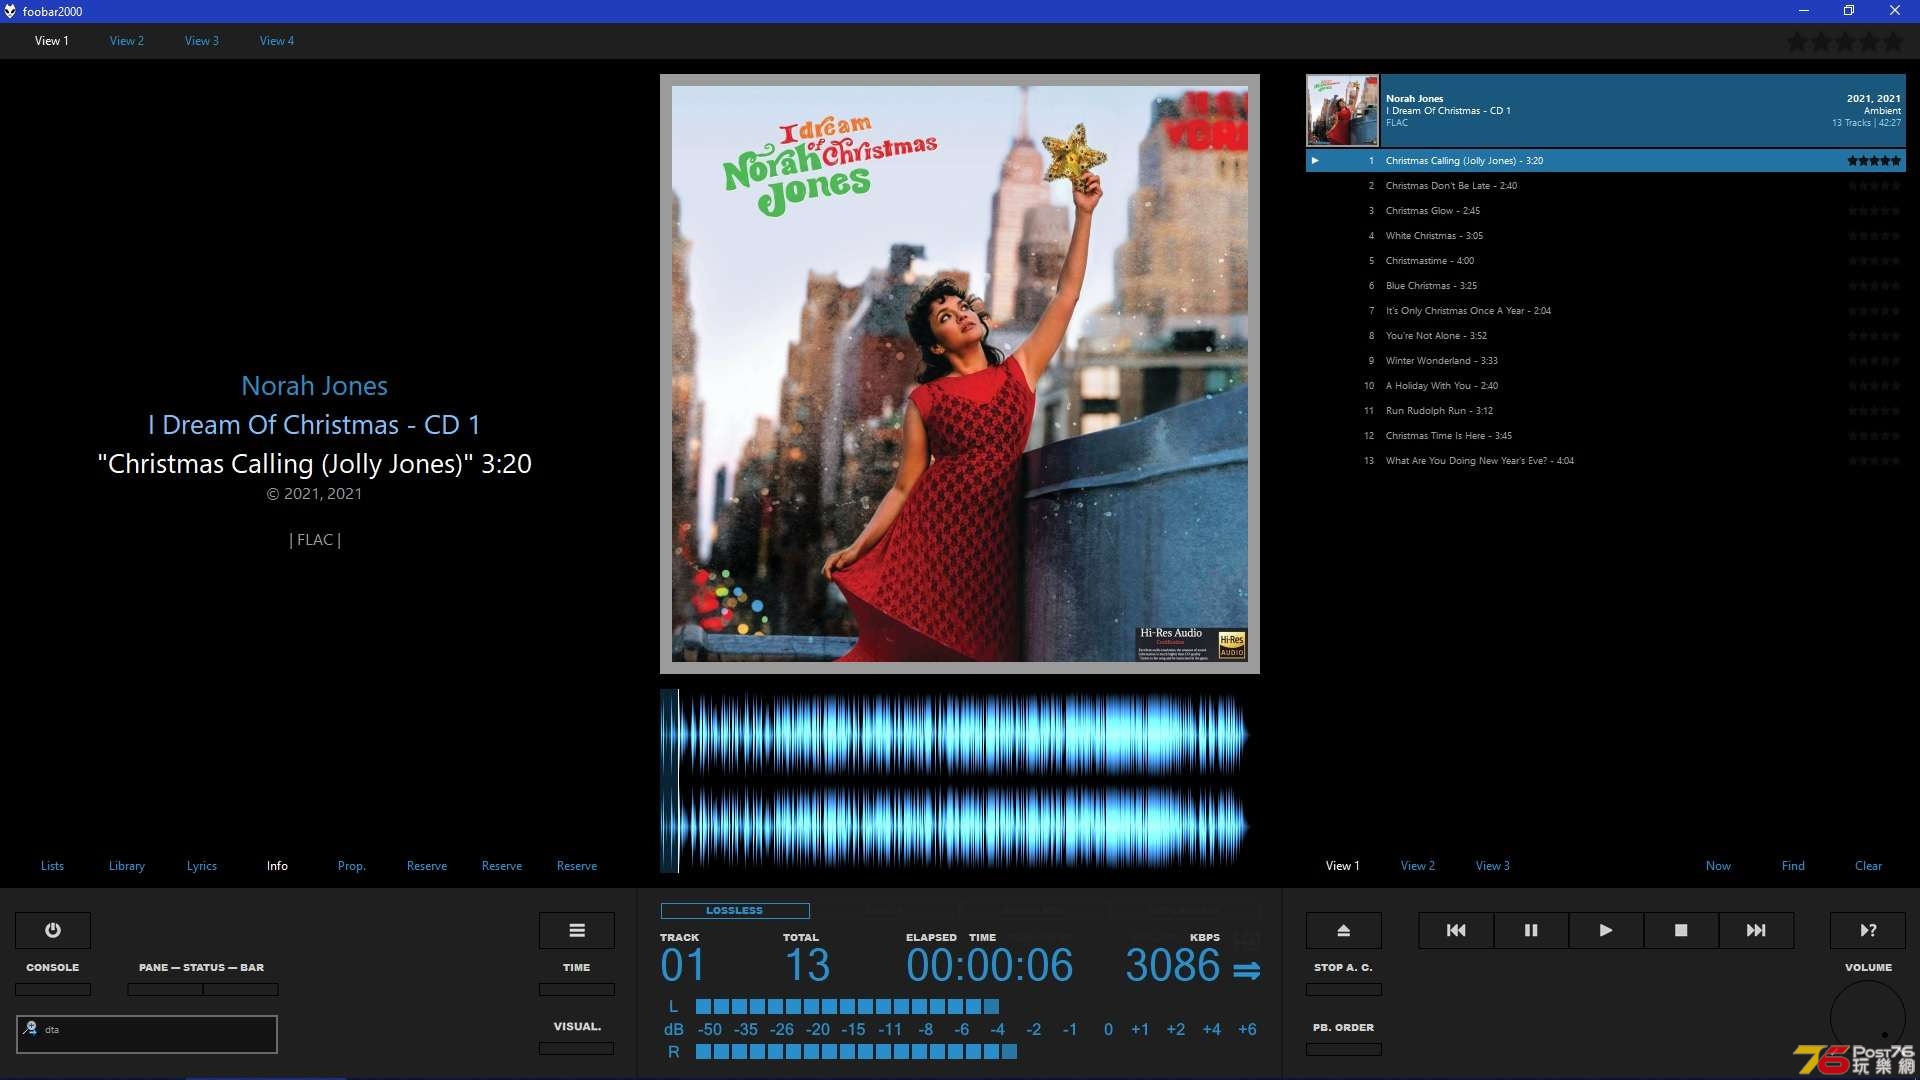
Task: Click the power button above Console
Action: [53, 930]
